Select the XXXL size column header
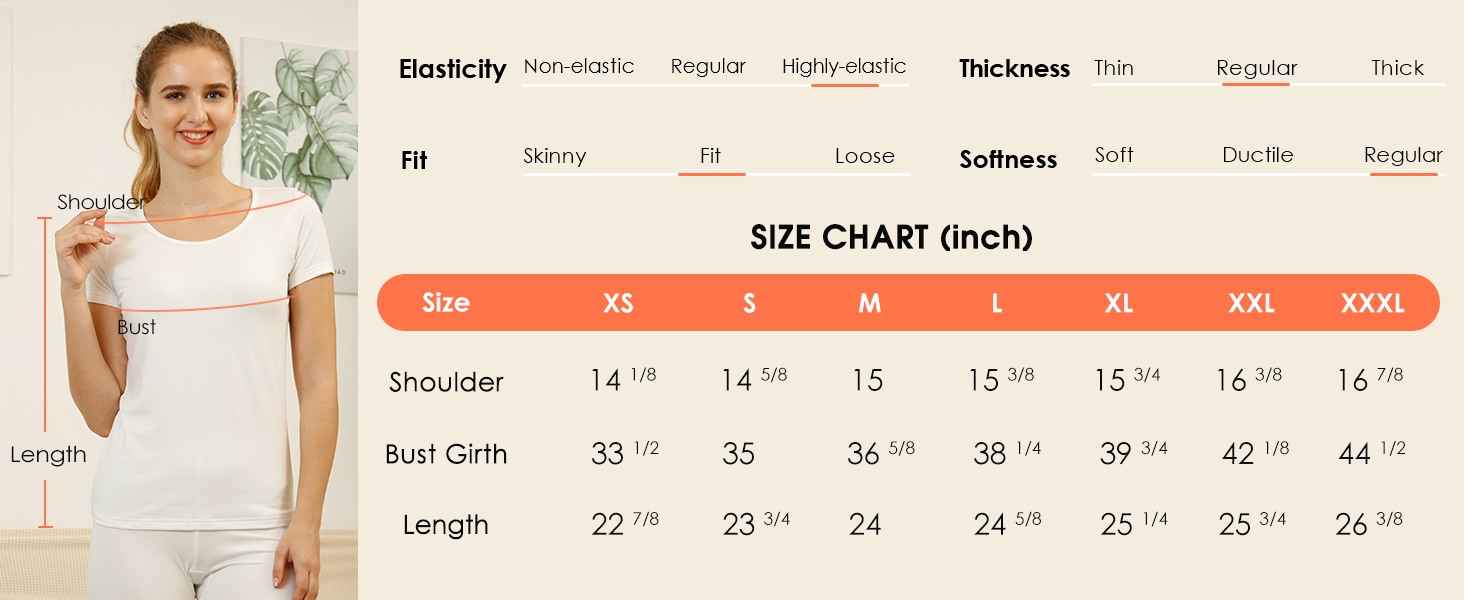 point(1372,303)
